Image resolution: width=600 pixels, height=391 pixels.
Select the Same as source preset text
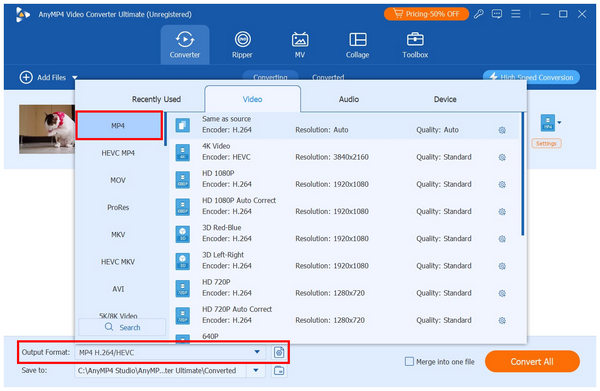point(227,119)
